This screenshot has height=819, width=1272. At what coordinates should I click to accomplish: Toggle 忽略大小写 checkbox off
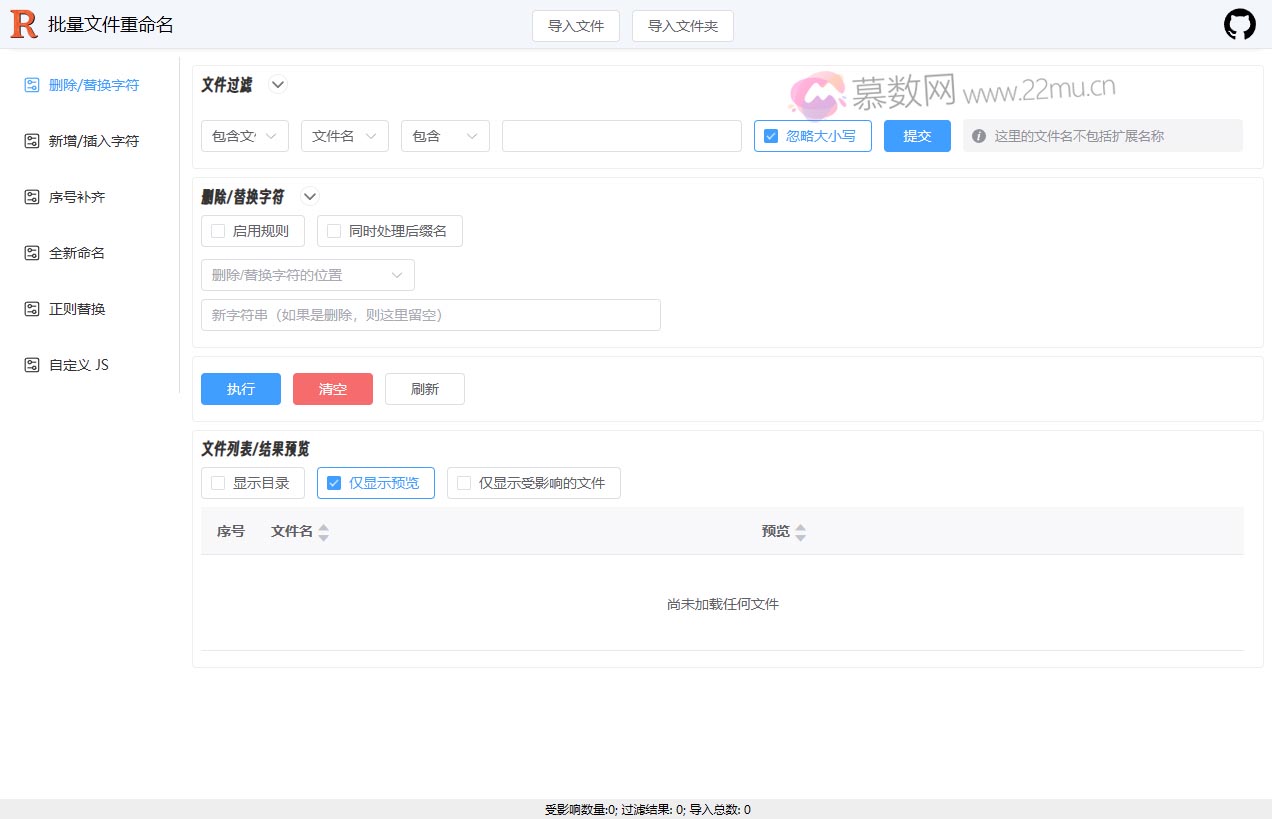point(771,136)
